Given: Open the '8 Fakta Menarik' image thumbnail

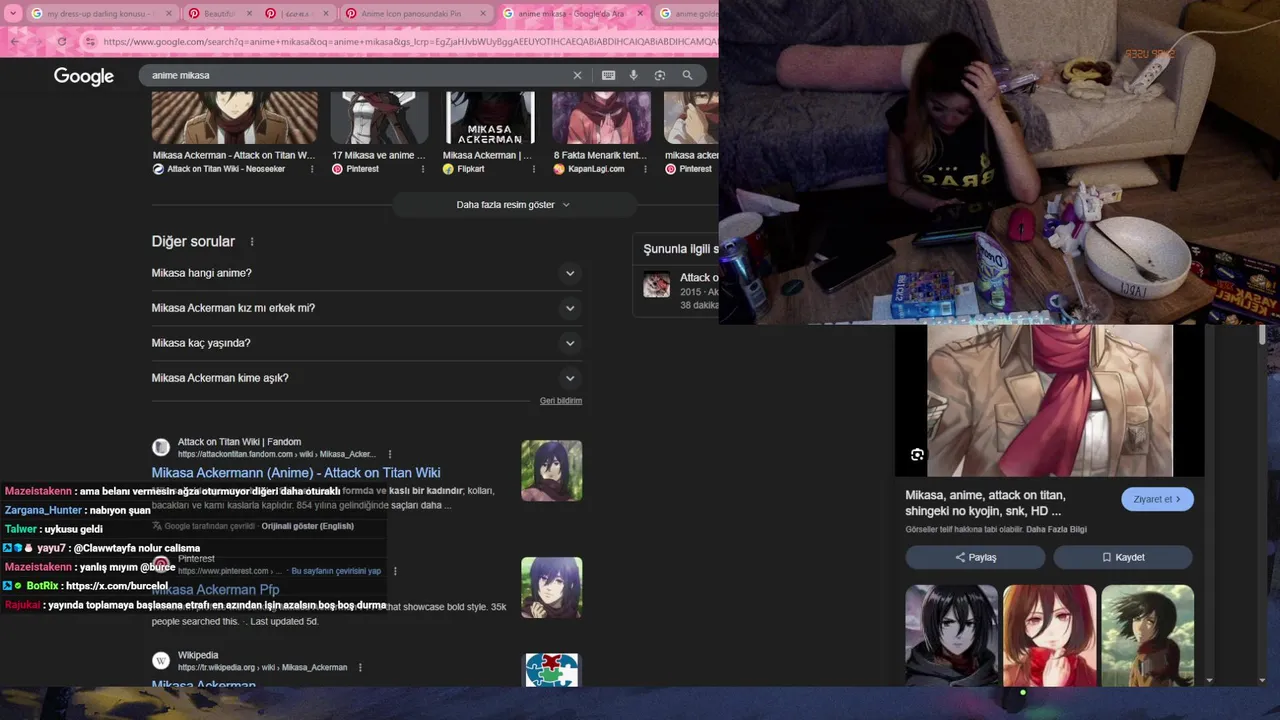Looking at the screenshot, I should pos(601,117).
